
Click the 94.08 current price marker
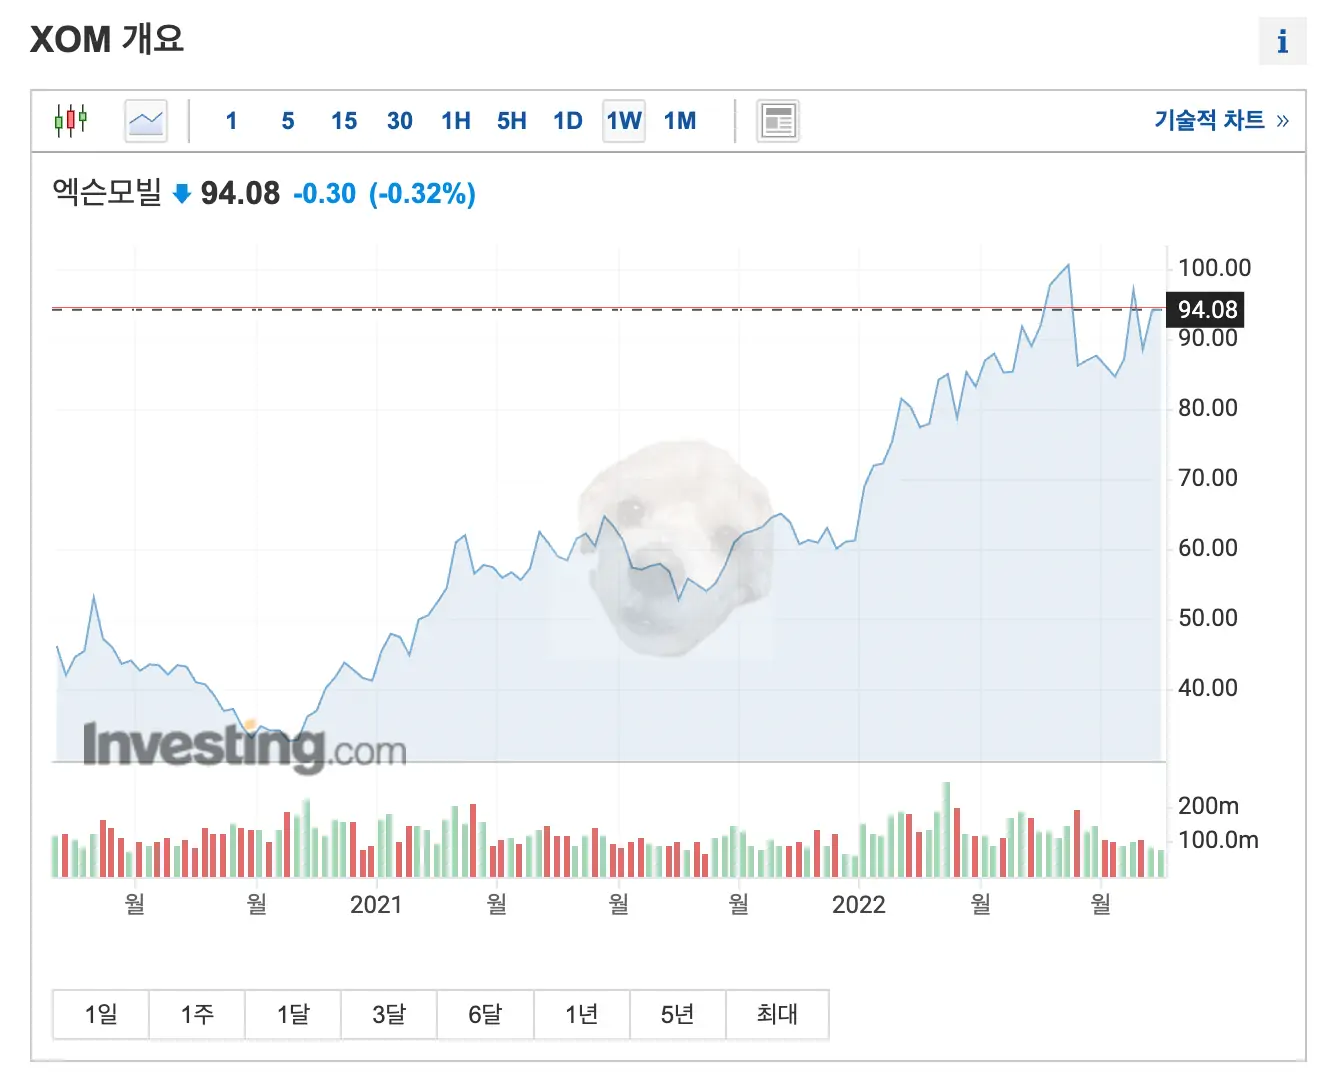point(1207,309)
